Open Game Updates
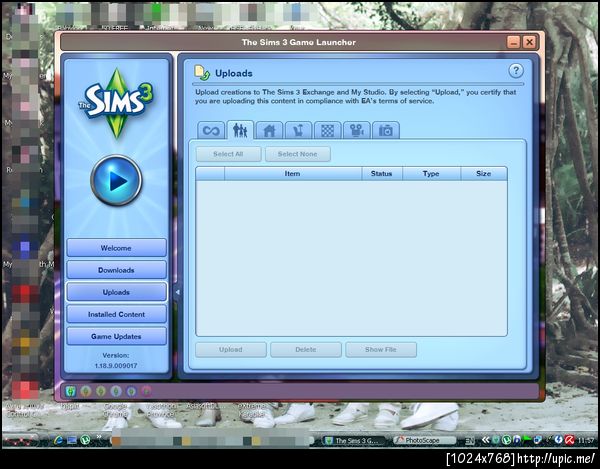Image resolution: width=600 pixels, height=469 pixels. point(116,337)
